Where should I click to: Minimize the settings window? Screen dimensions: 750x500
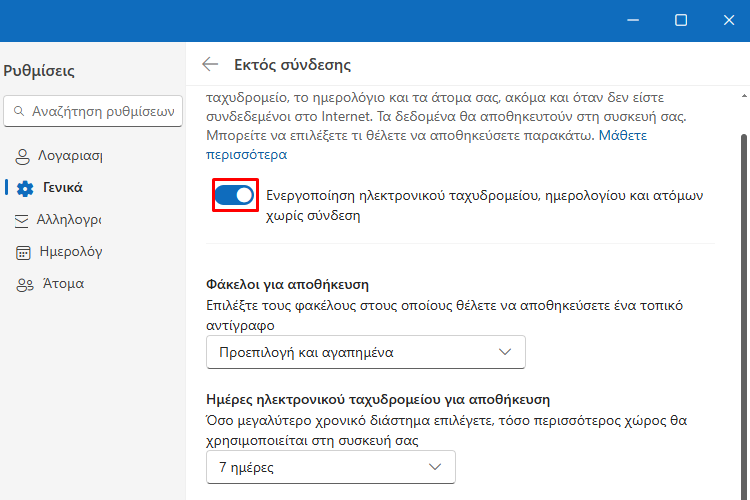point(633,20)
